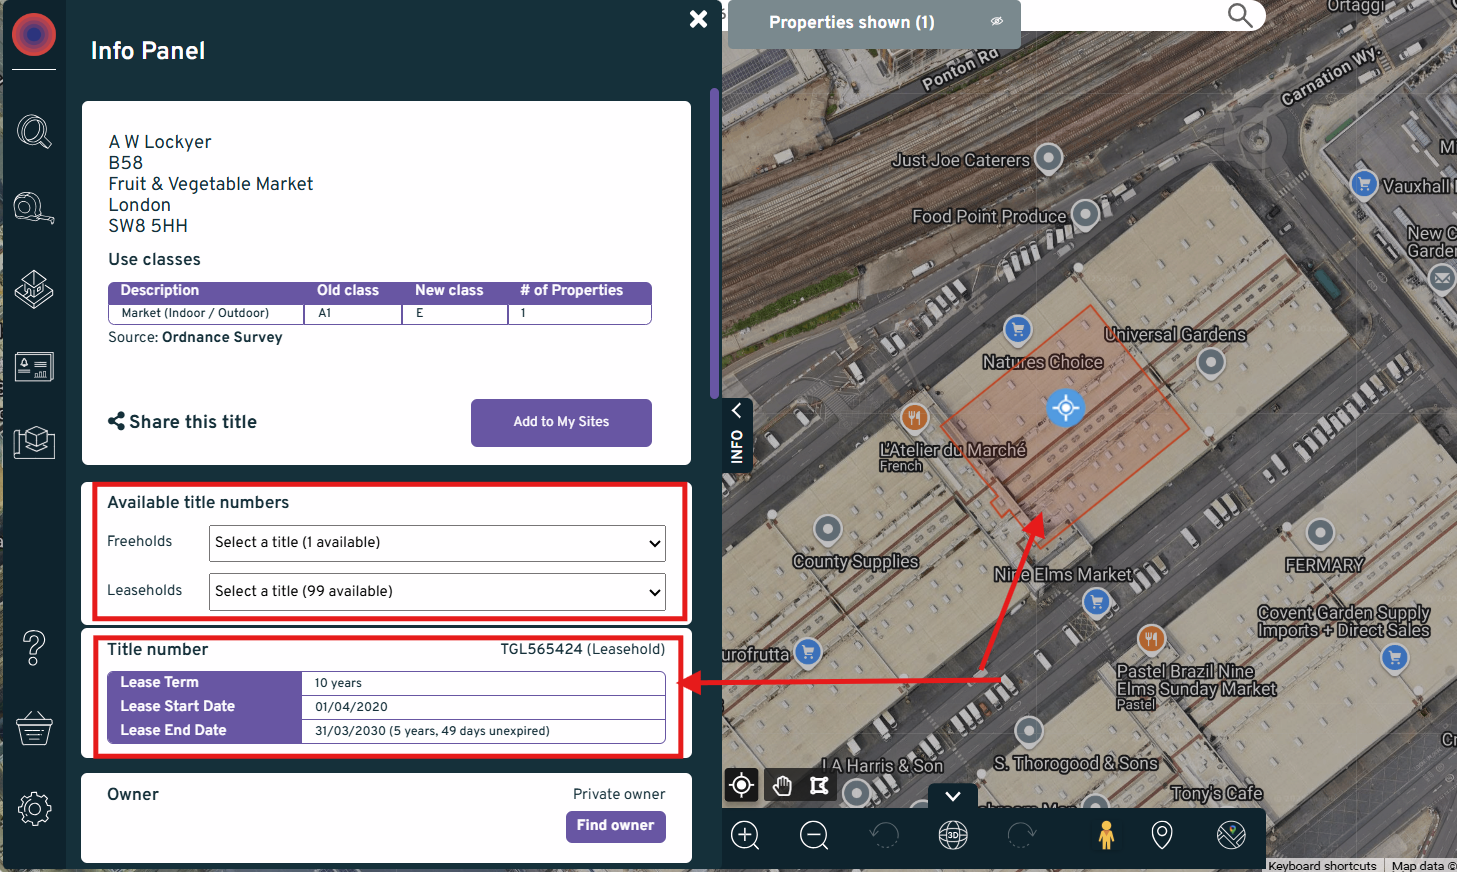1457x872 pixels.
Task: Zoom out on the map
Action: point(814,835)
